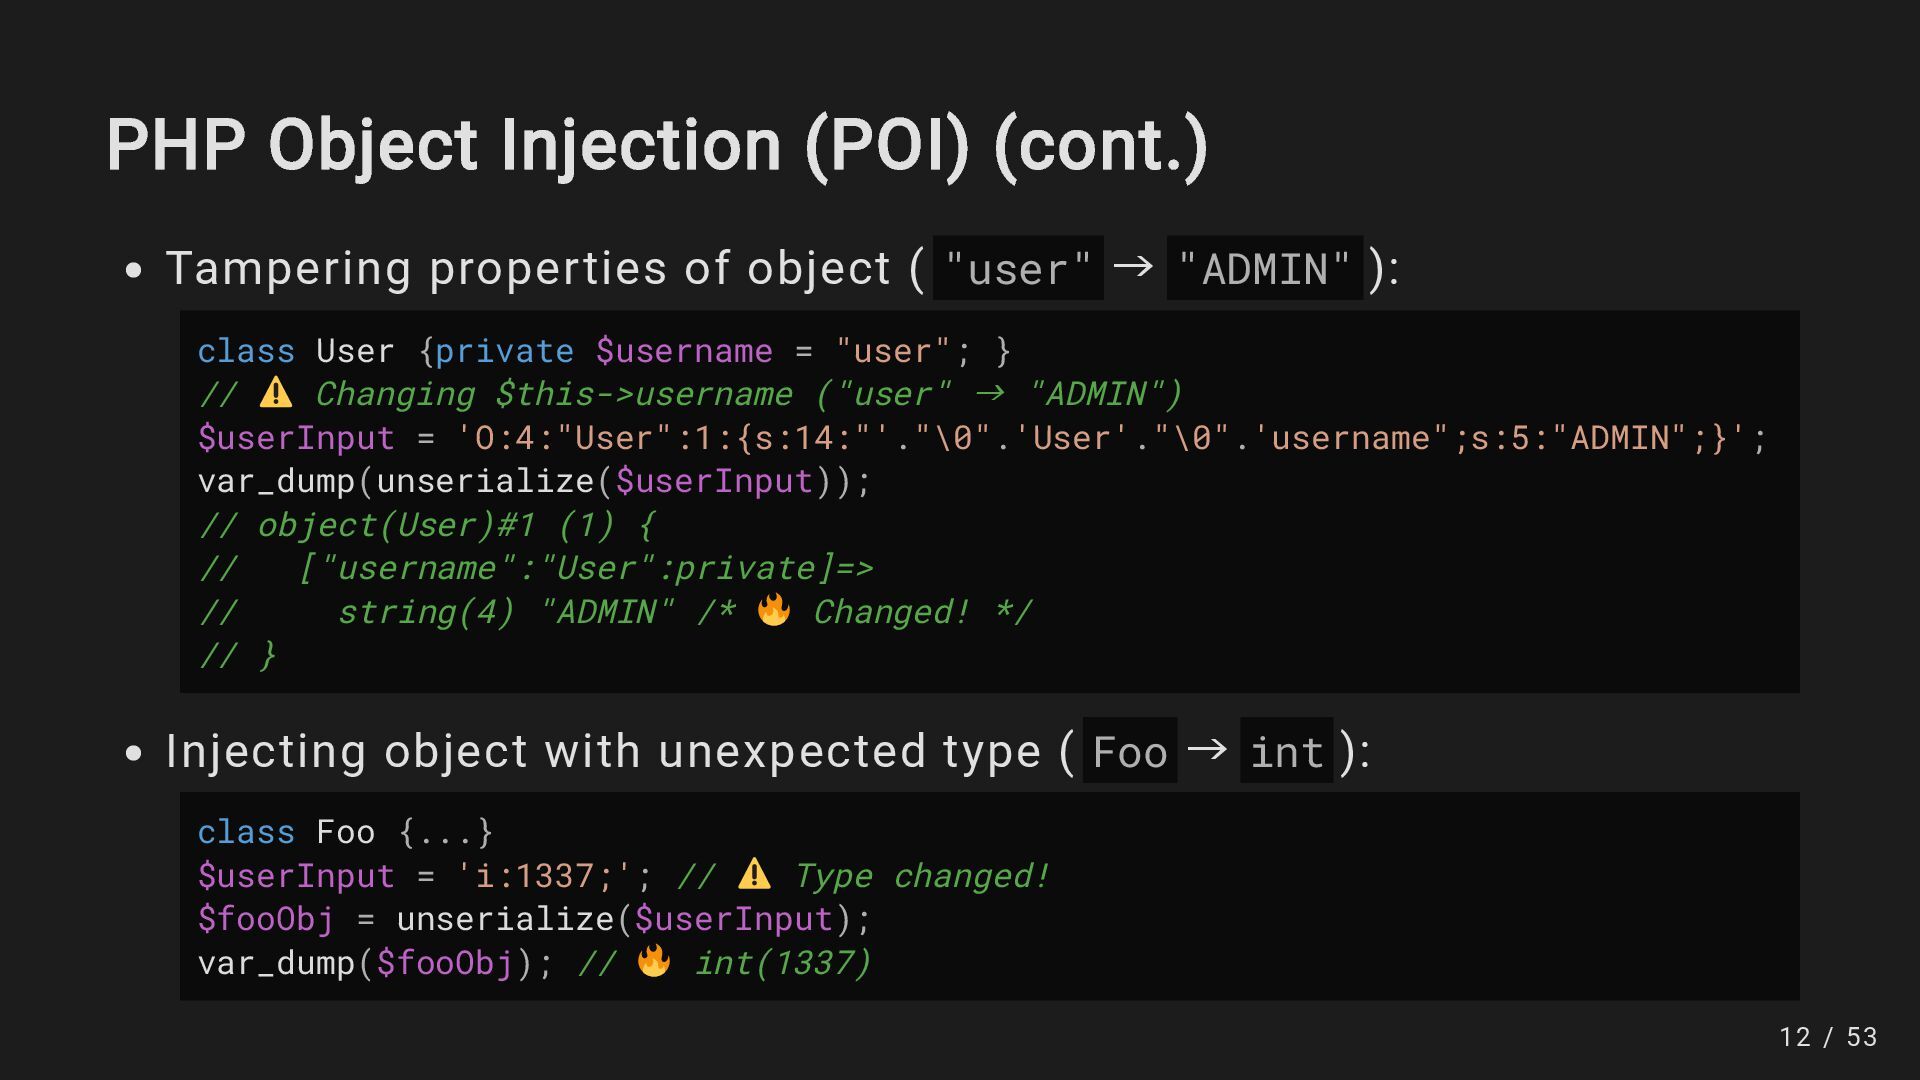Click the arrow between Foo and int
The height and width of the screenshot is (1080, 1920).
pos(1207,748)
